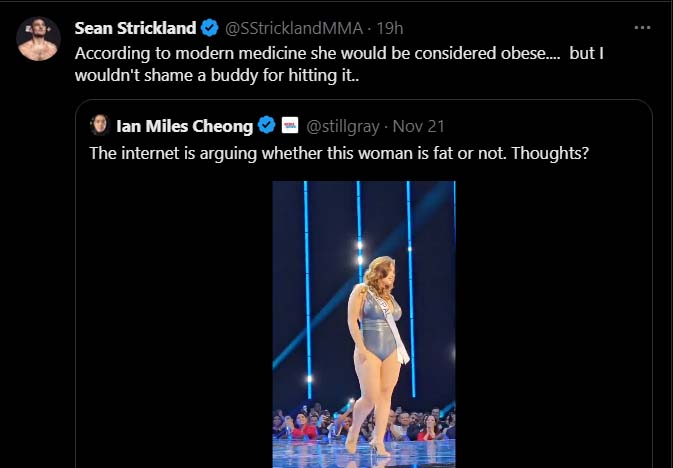Click the audience crowd in the video

(x=364, y=422)
